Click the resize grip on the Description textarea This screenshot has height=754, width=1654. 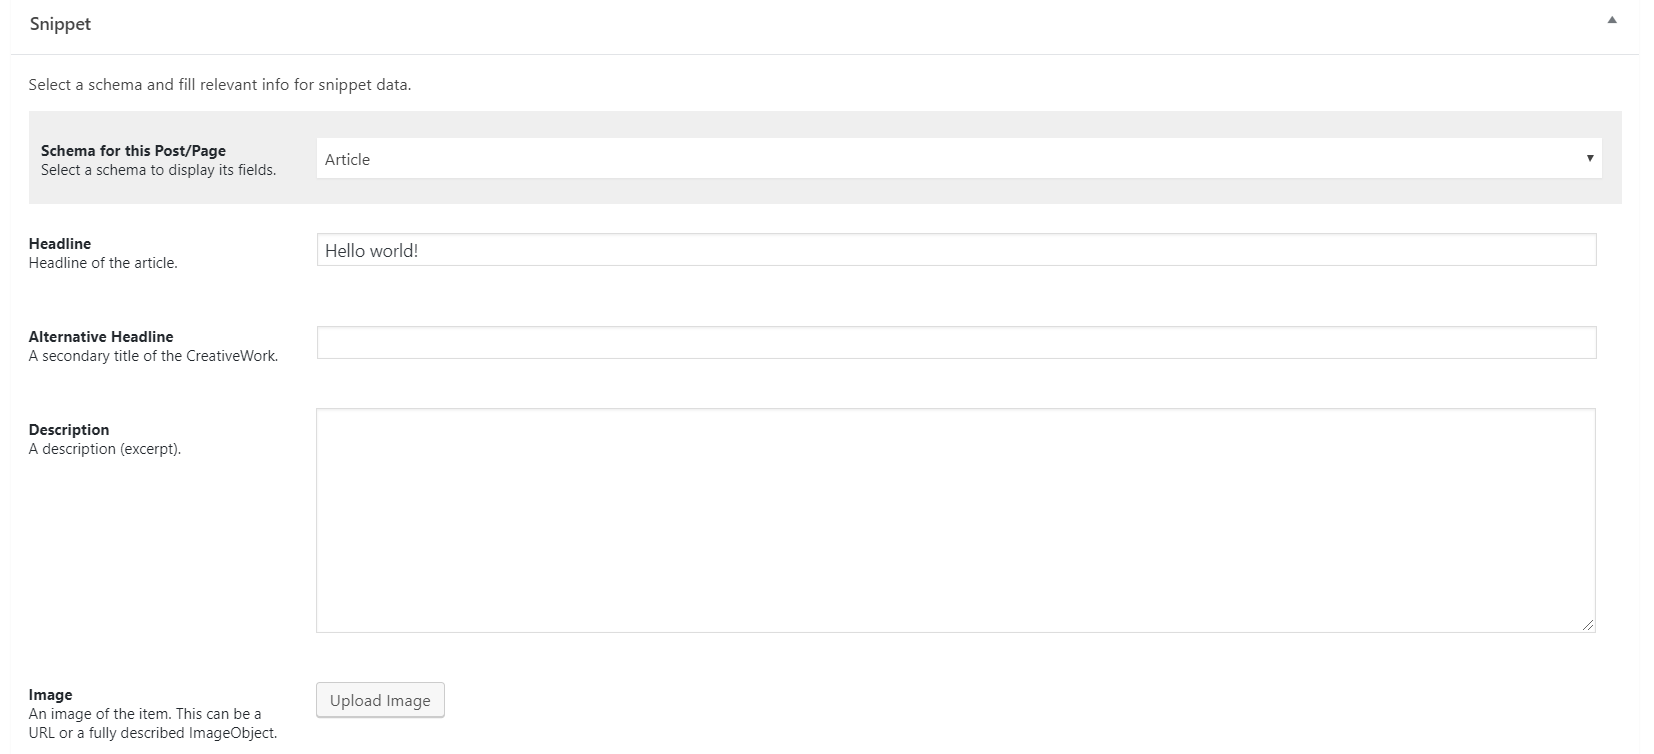pos(1588,625)
